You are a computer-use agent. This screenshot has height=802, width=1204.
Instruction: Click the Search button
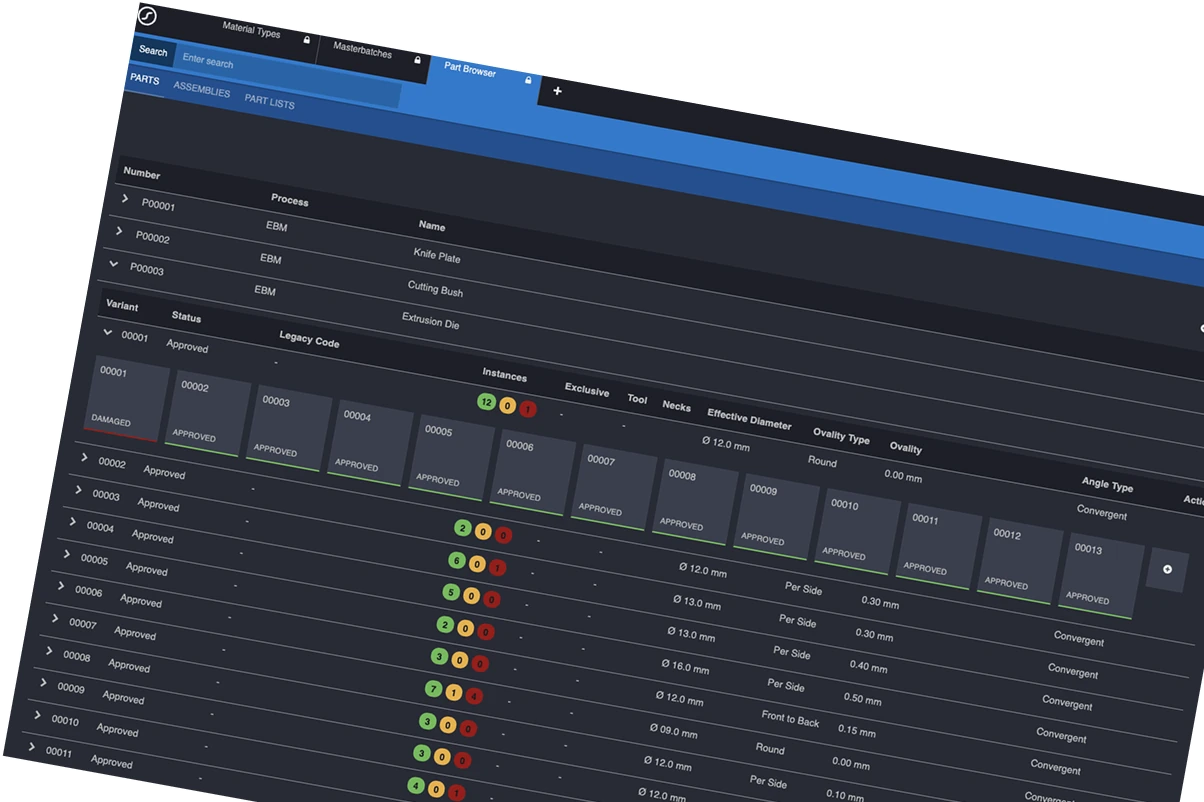point(153,51)
